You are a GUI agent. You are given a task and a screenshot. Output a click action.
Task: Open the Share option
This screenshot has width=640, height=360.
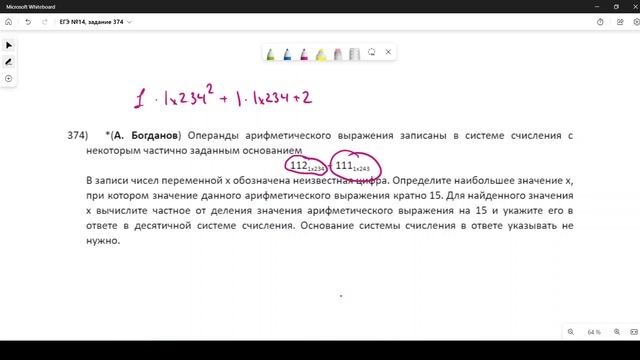[620, 22]
